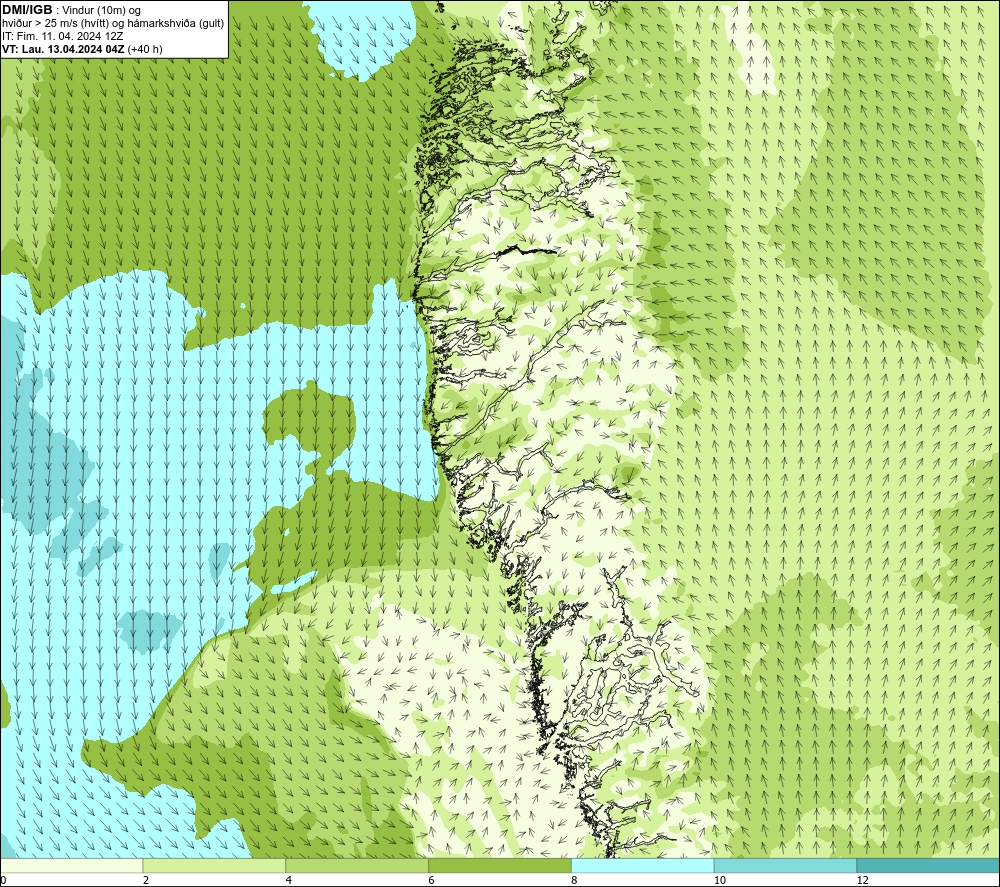Click the 0-2 m/s pale legend swatch
The image size is (1000, 887).
click(71, 865)
